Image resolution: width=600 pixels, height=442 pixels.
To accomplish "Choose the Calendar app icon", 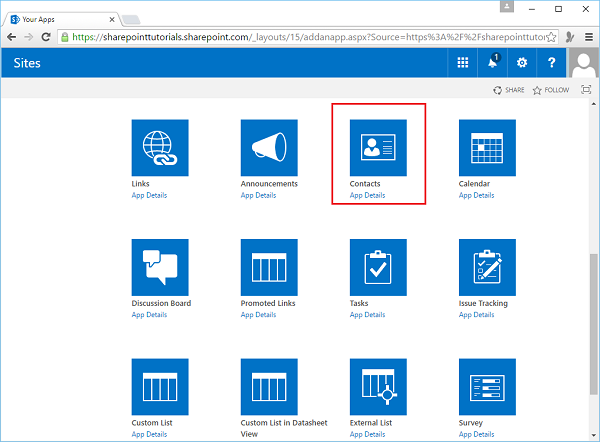I will [487, 148].
